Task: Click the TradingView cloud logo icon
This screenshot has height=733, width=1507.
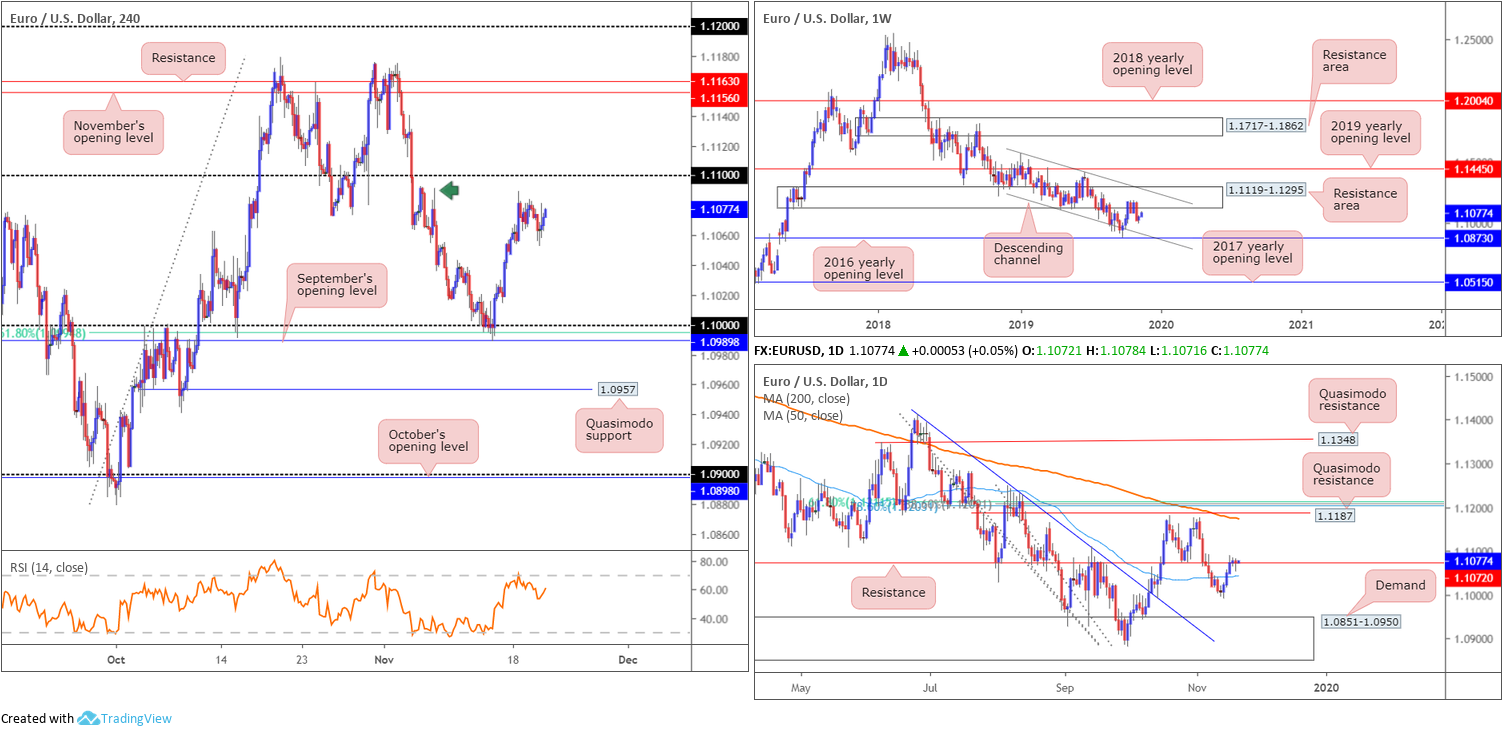Action: tap(88, 718)
